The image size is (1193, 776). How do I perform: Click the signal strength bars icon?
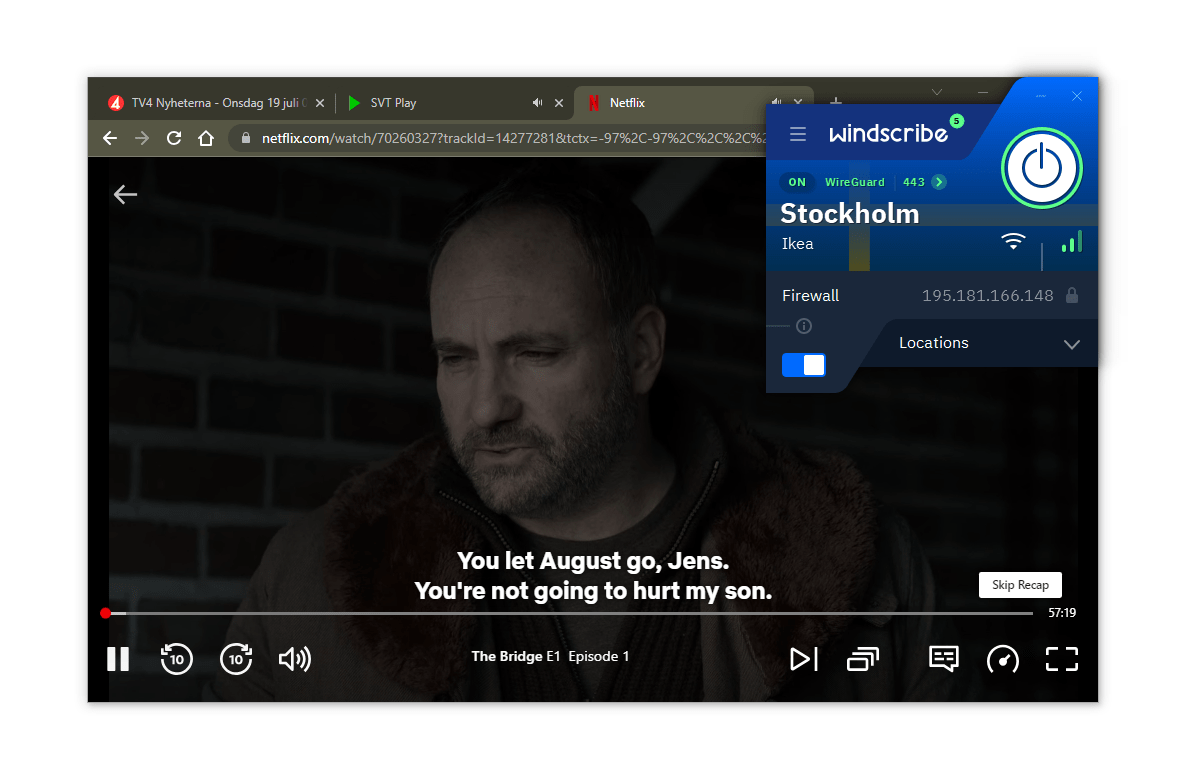pyautogui.click(x=1072, y=242)
